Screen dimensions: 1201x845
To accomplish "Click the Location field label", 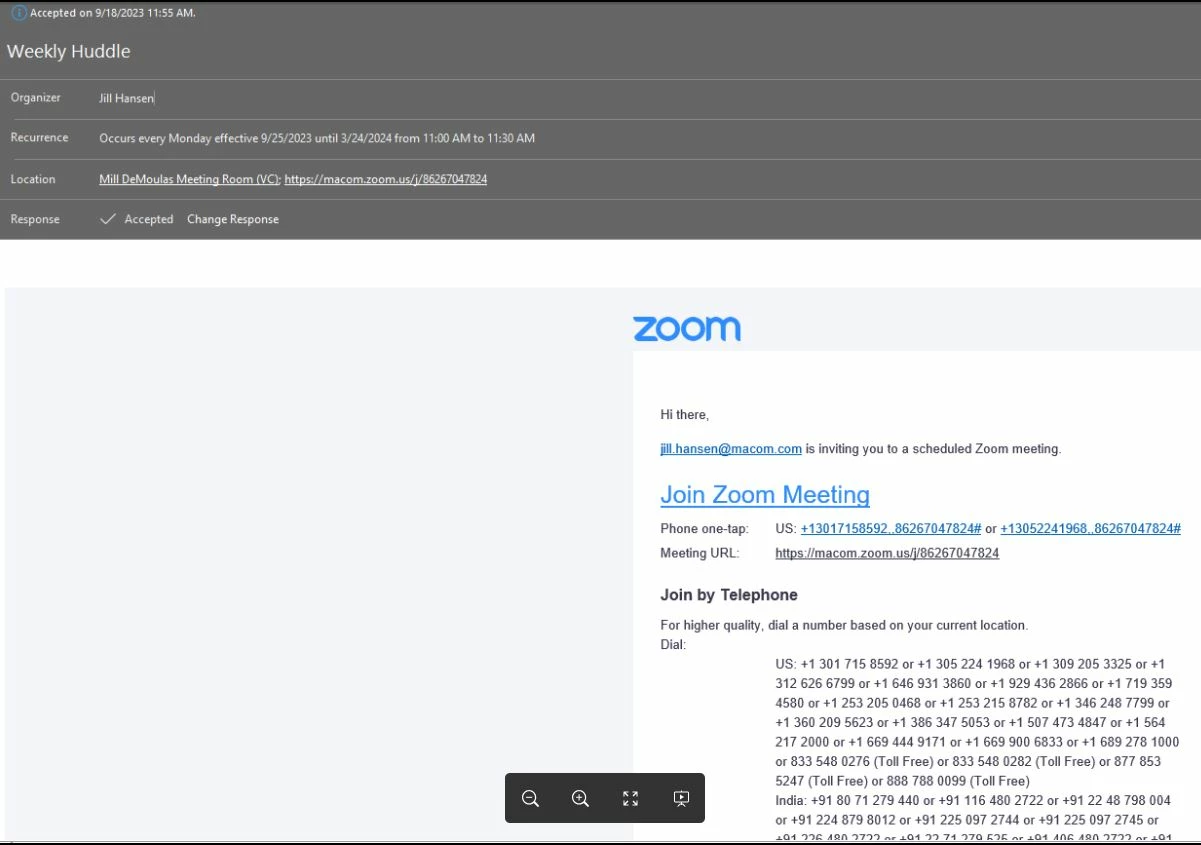I will click(33, 179).
